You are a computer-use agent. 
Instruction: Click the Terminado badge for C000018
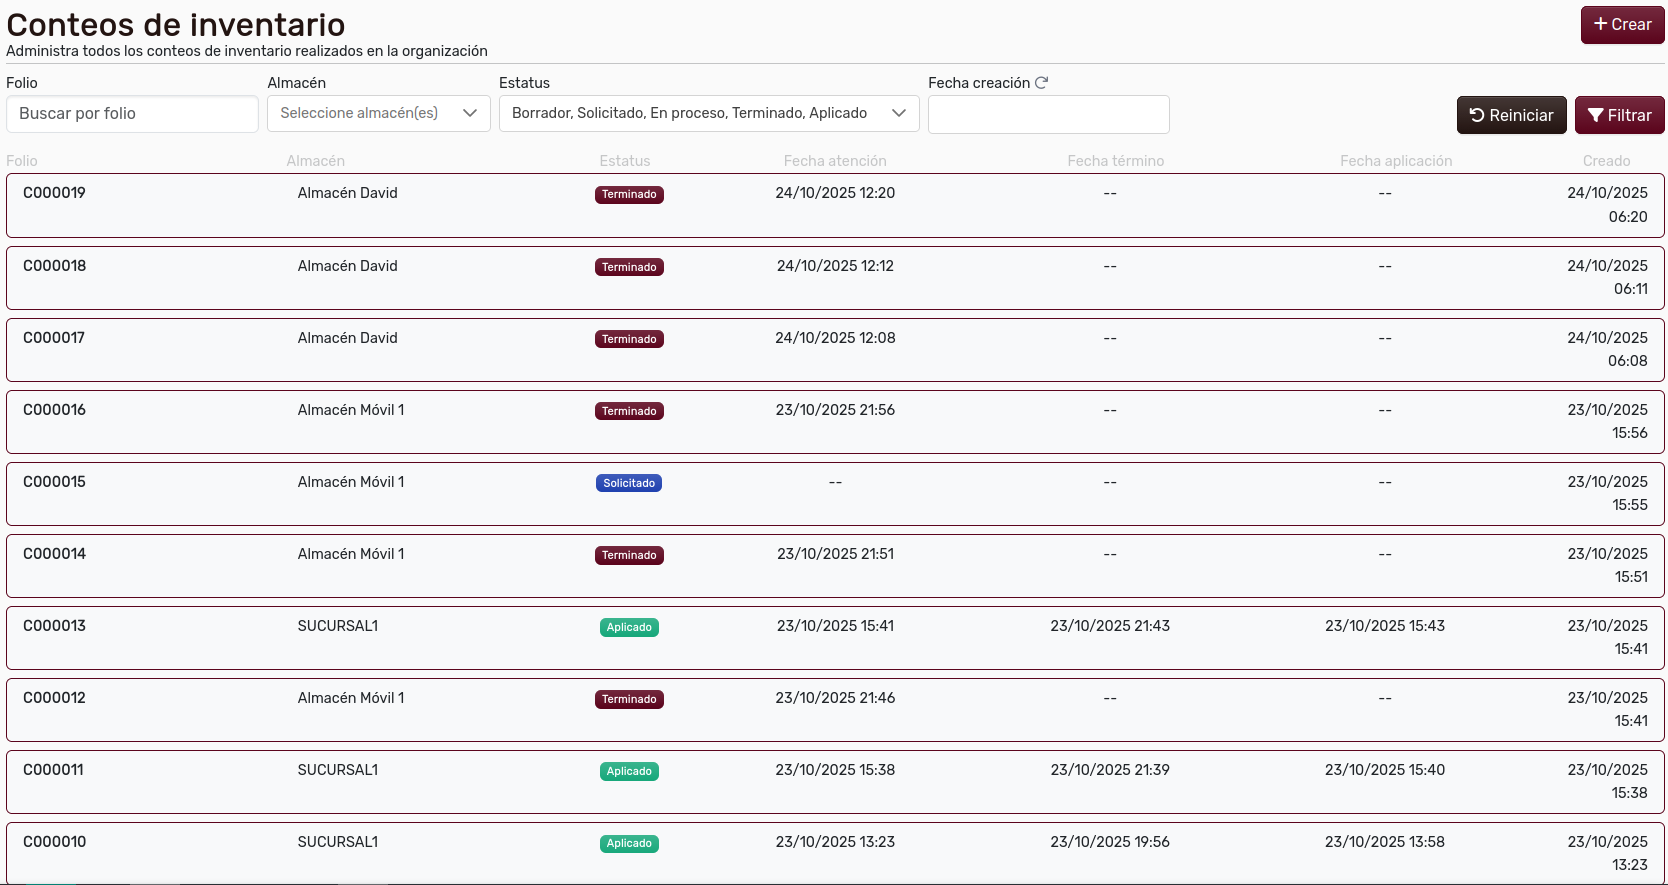click(x=628, y=267)
